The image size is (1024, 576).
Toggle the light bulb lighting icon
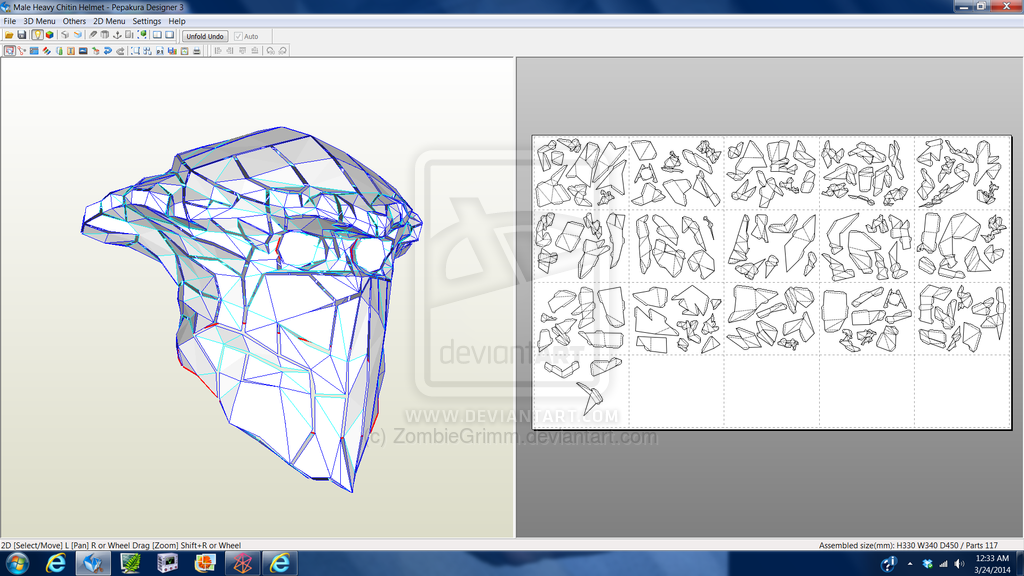[37, 35]
